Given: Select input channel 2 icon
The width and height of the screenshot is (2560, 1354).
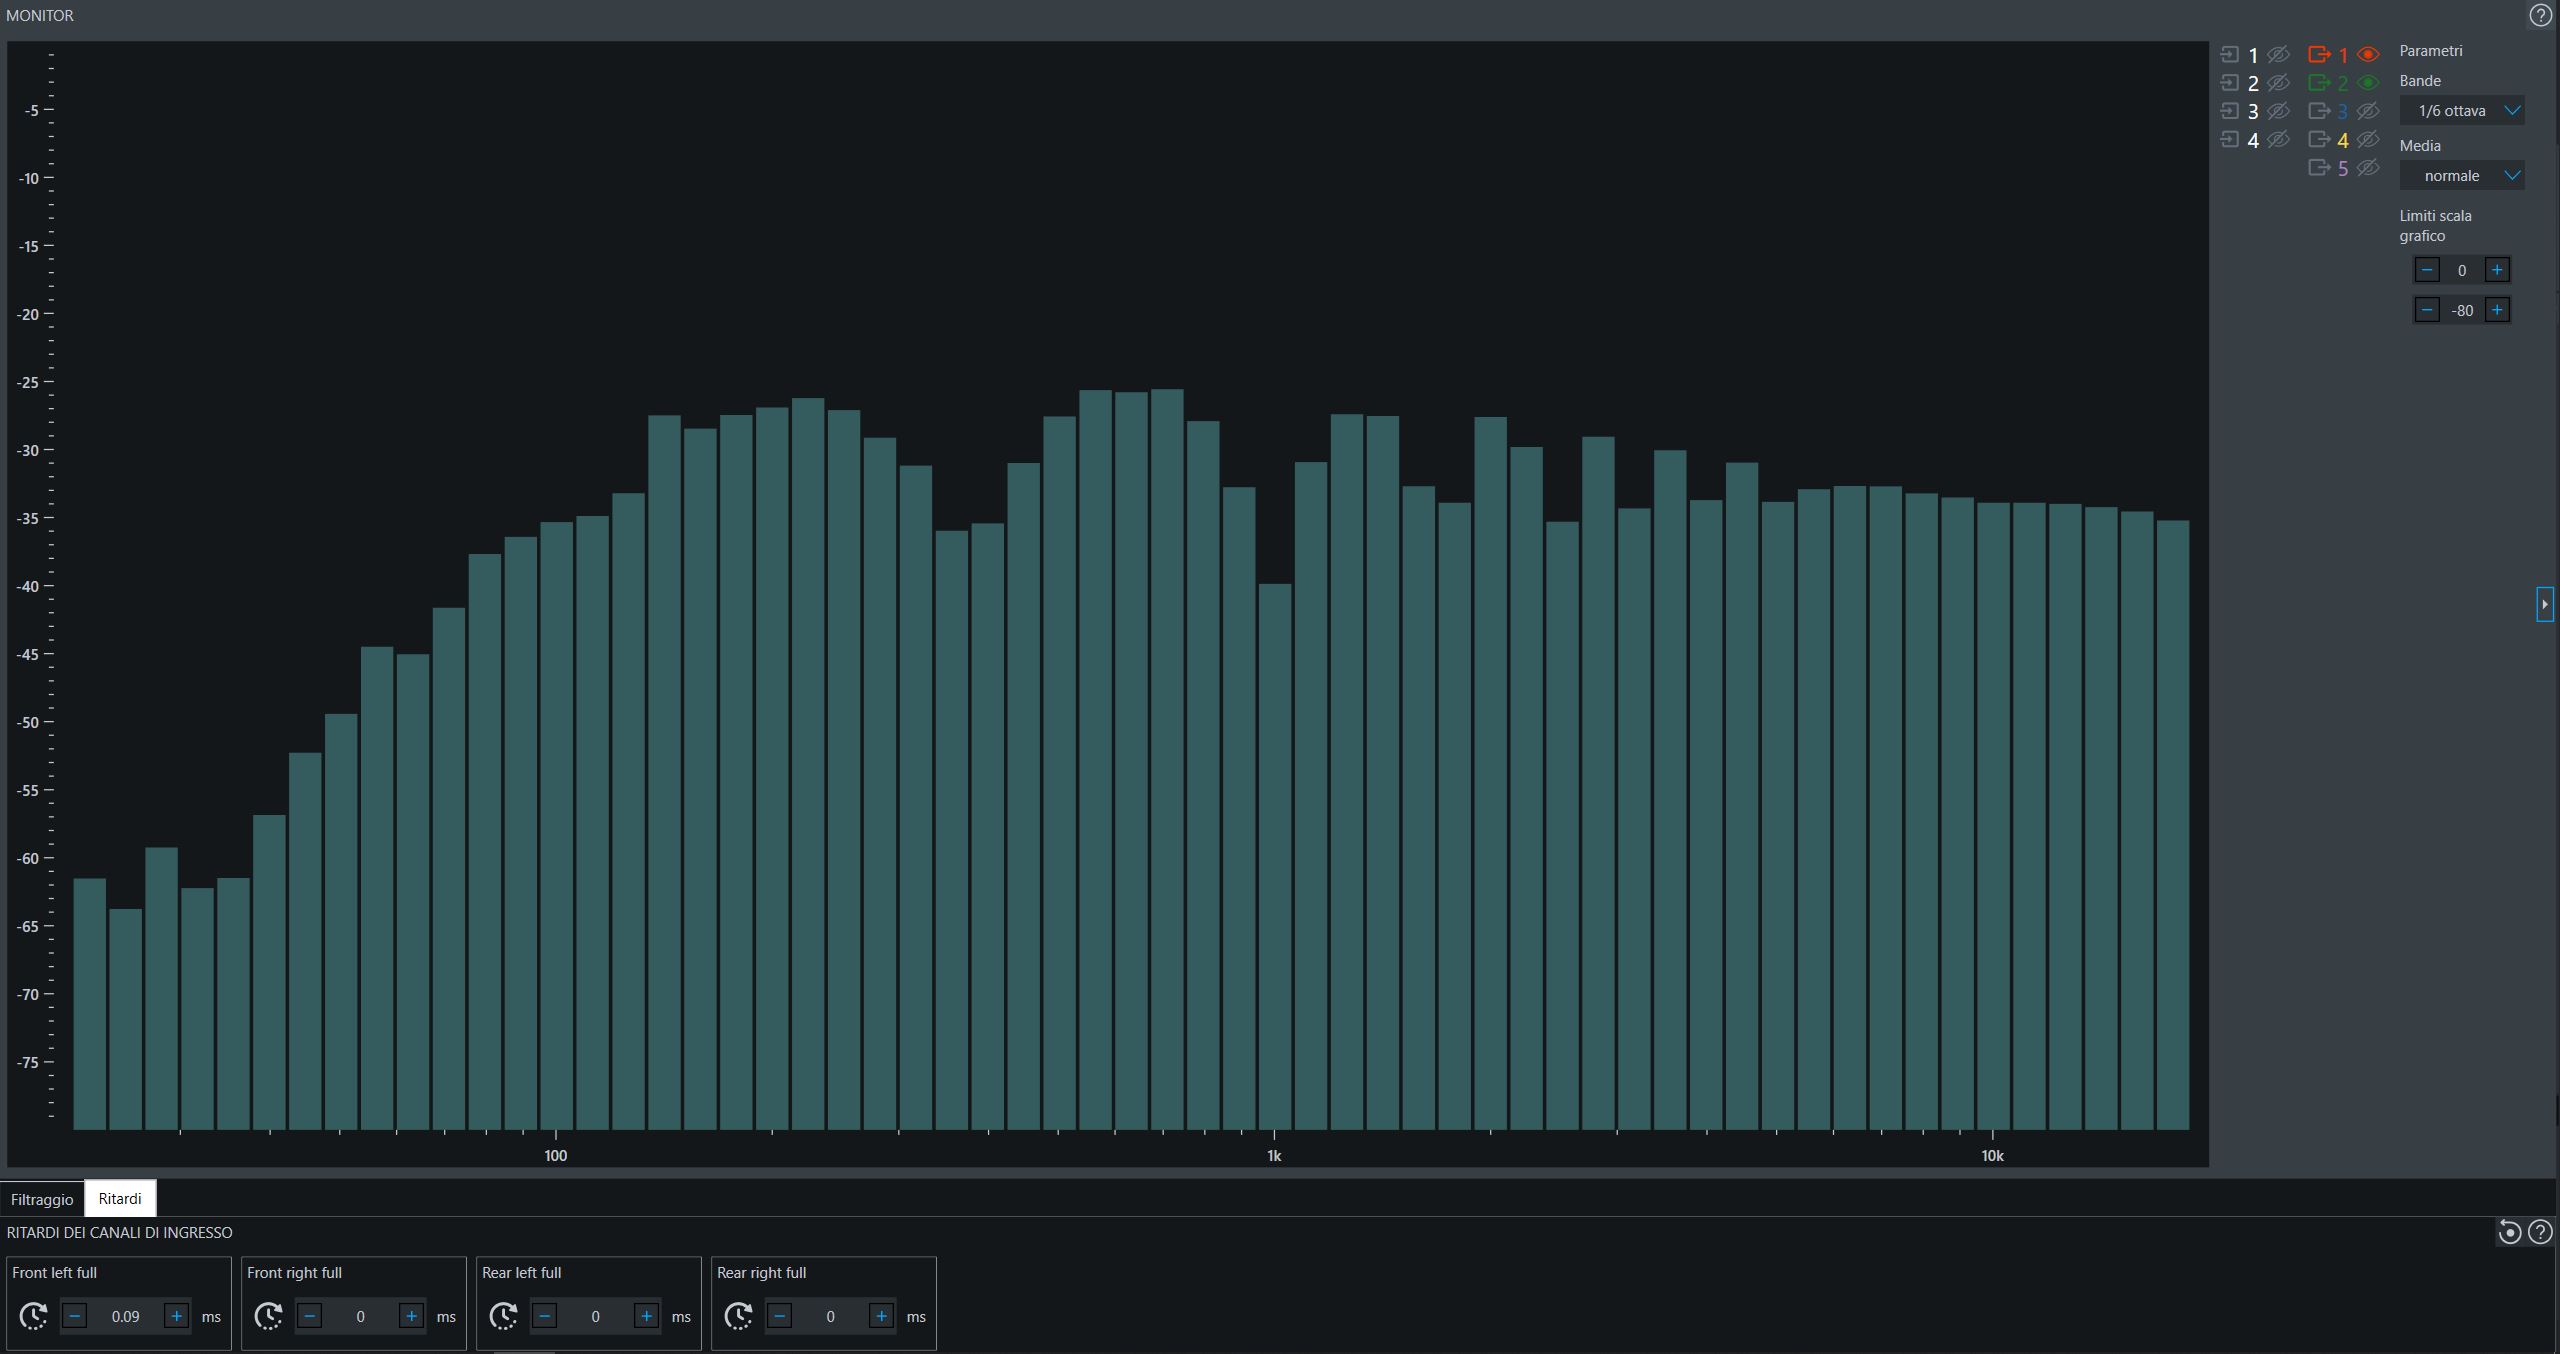Looking at the screenshot, I should click(x=2230, y=83).
